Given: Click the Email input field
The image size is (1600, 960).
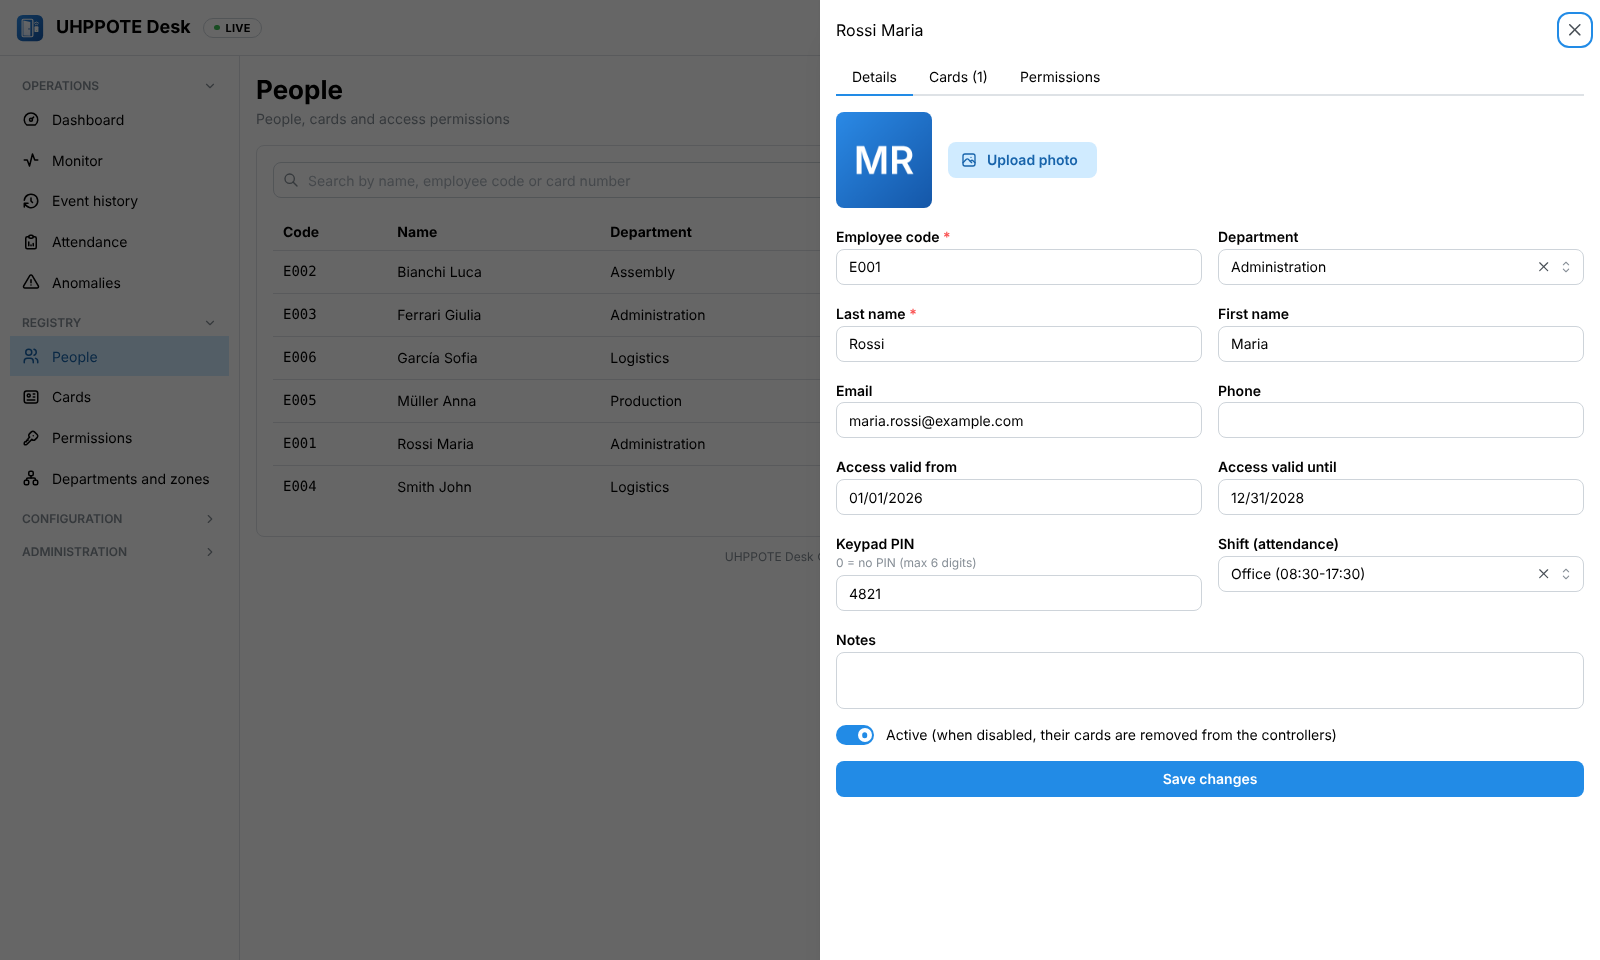Looking at the screenshot, I should (x=1019, y=420).
